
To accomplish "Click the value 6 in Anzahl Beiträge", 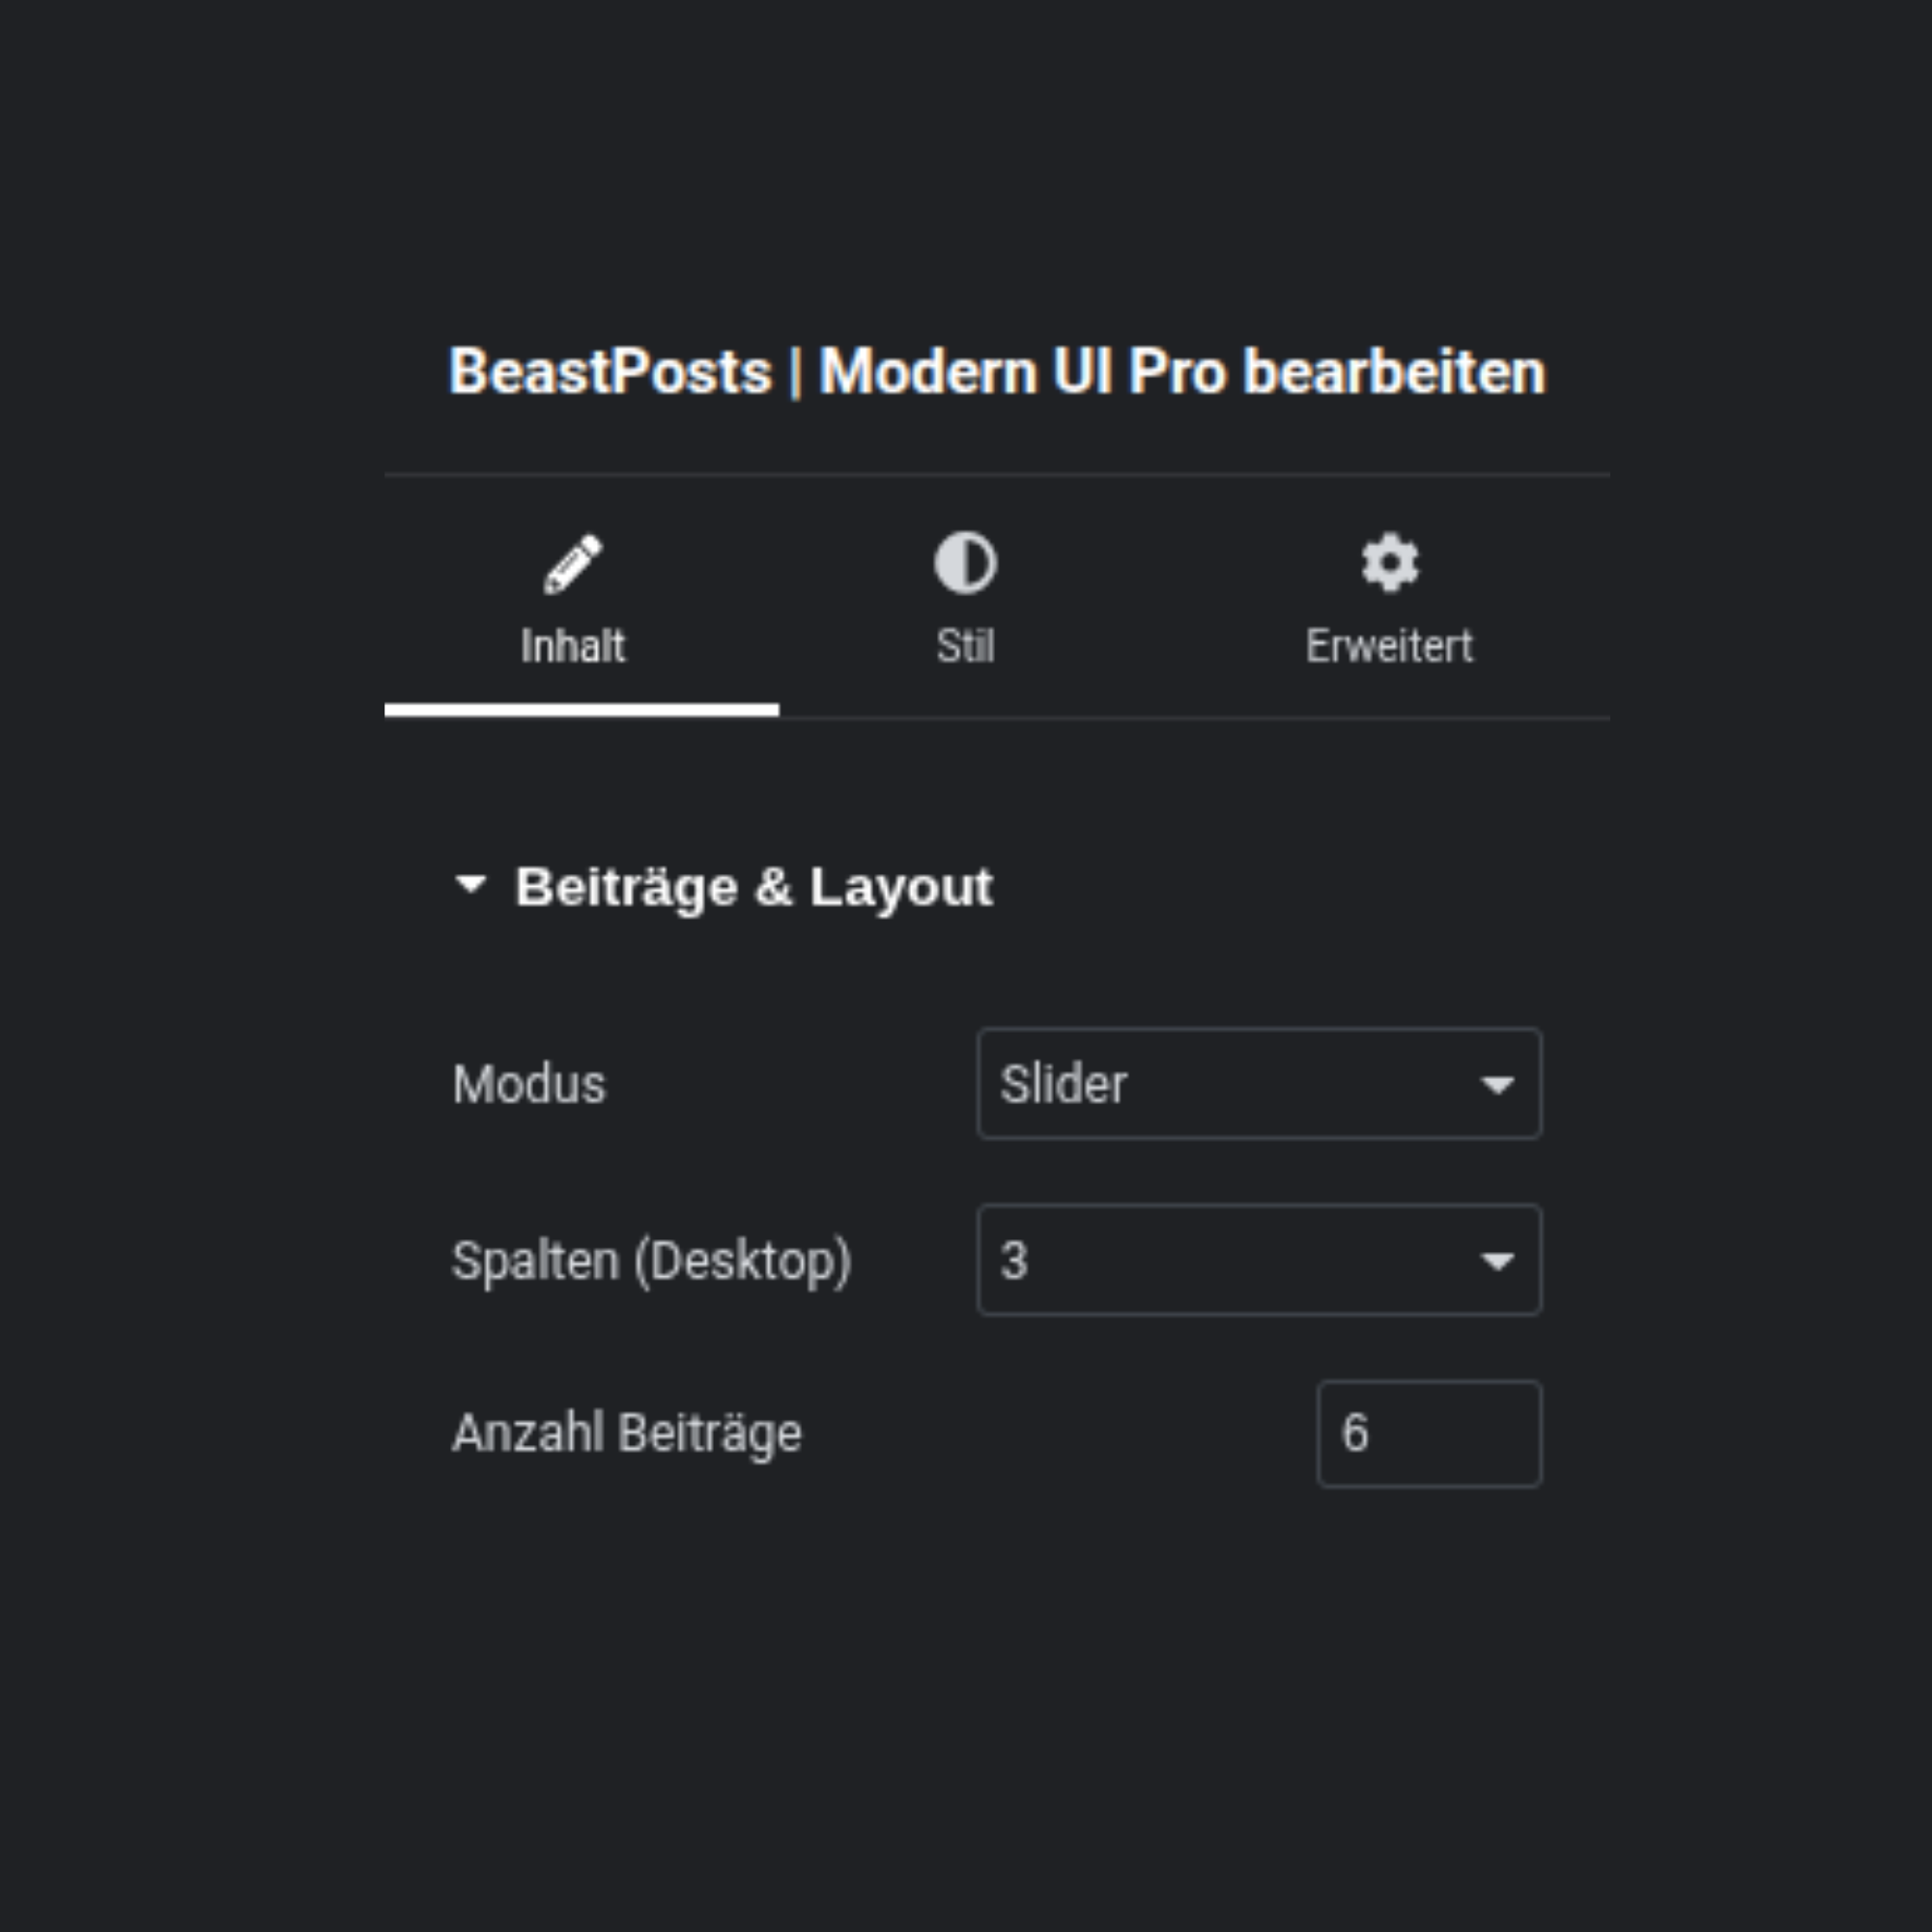I will 1354,1433.
